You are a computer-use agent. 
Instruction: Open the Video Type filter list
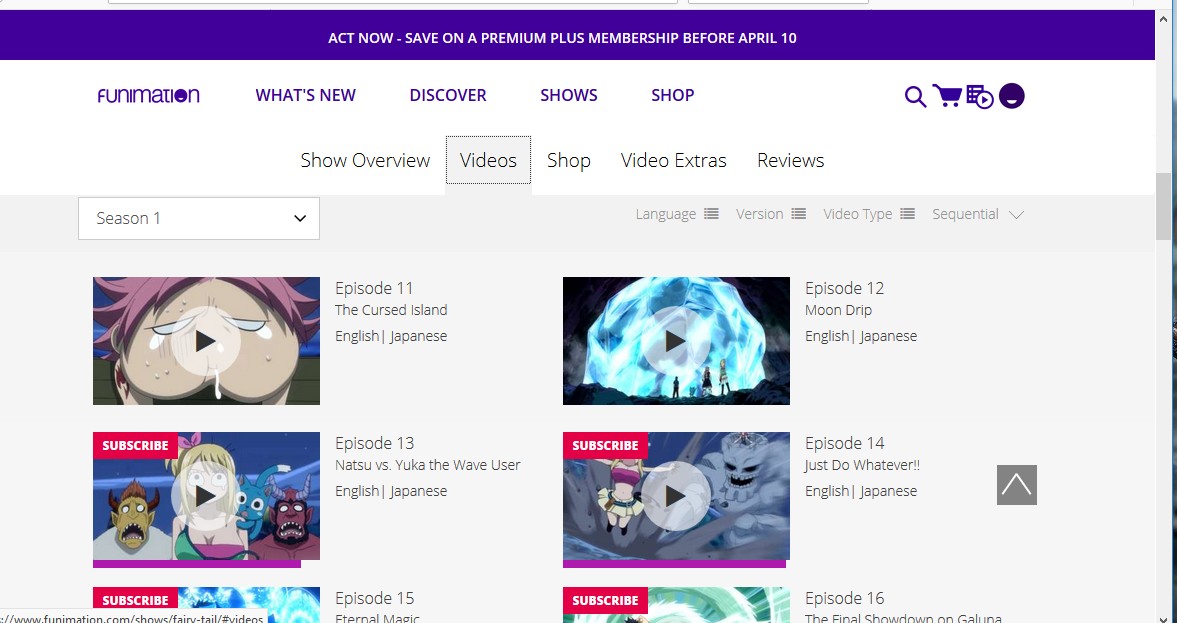click(x=868, y=214)
